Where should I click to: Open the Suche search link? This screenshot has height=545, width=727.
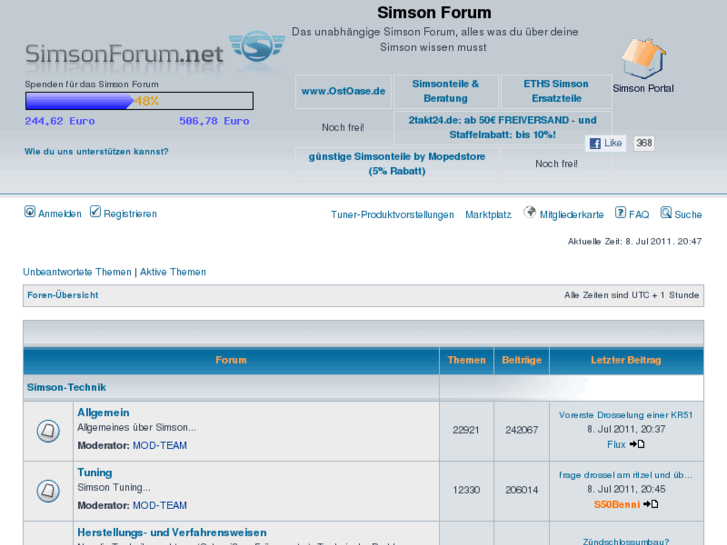(x=688, y=215)
